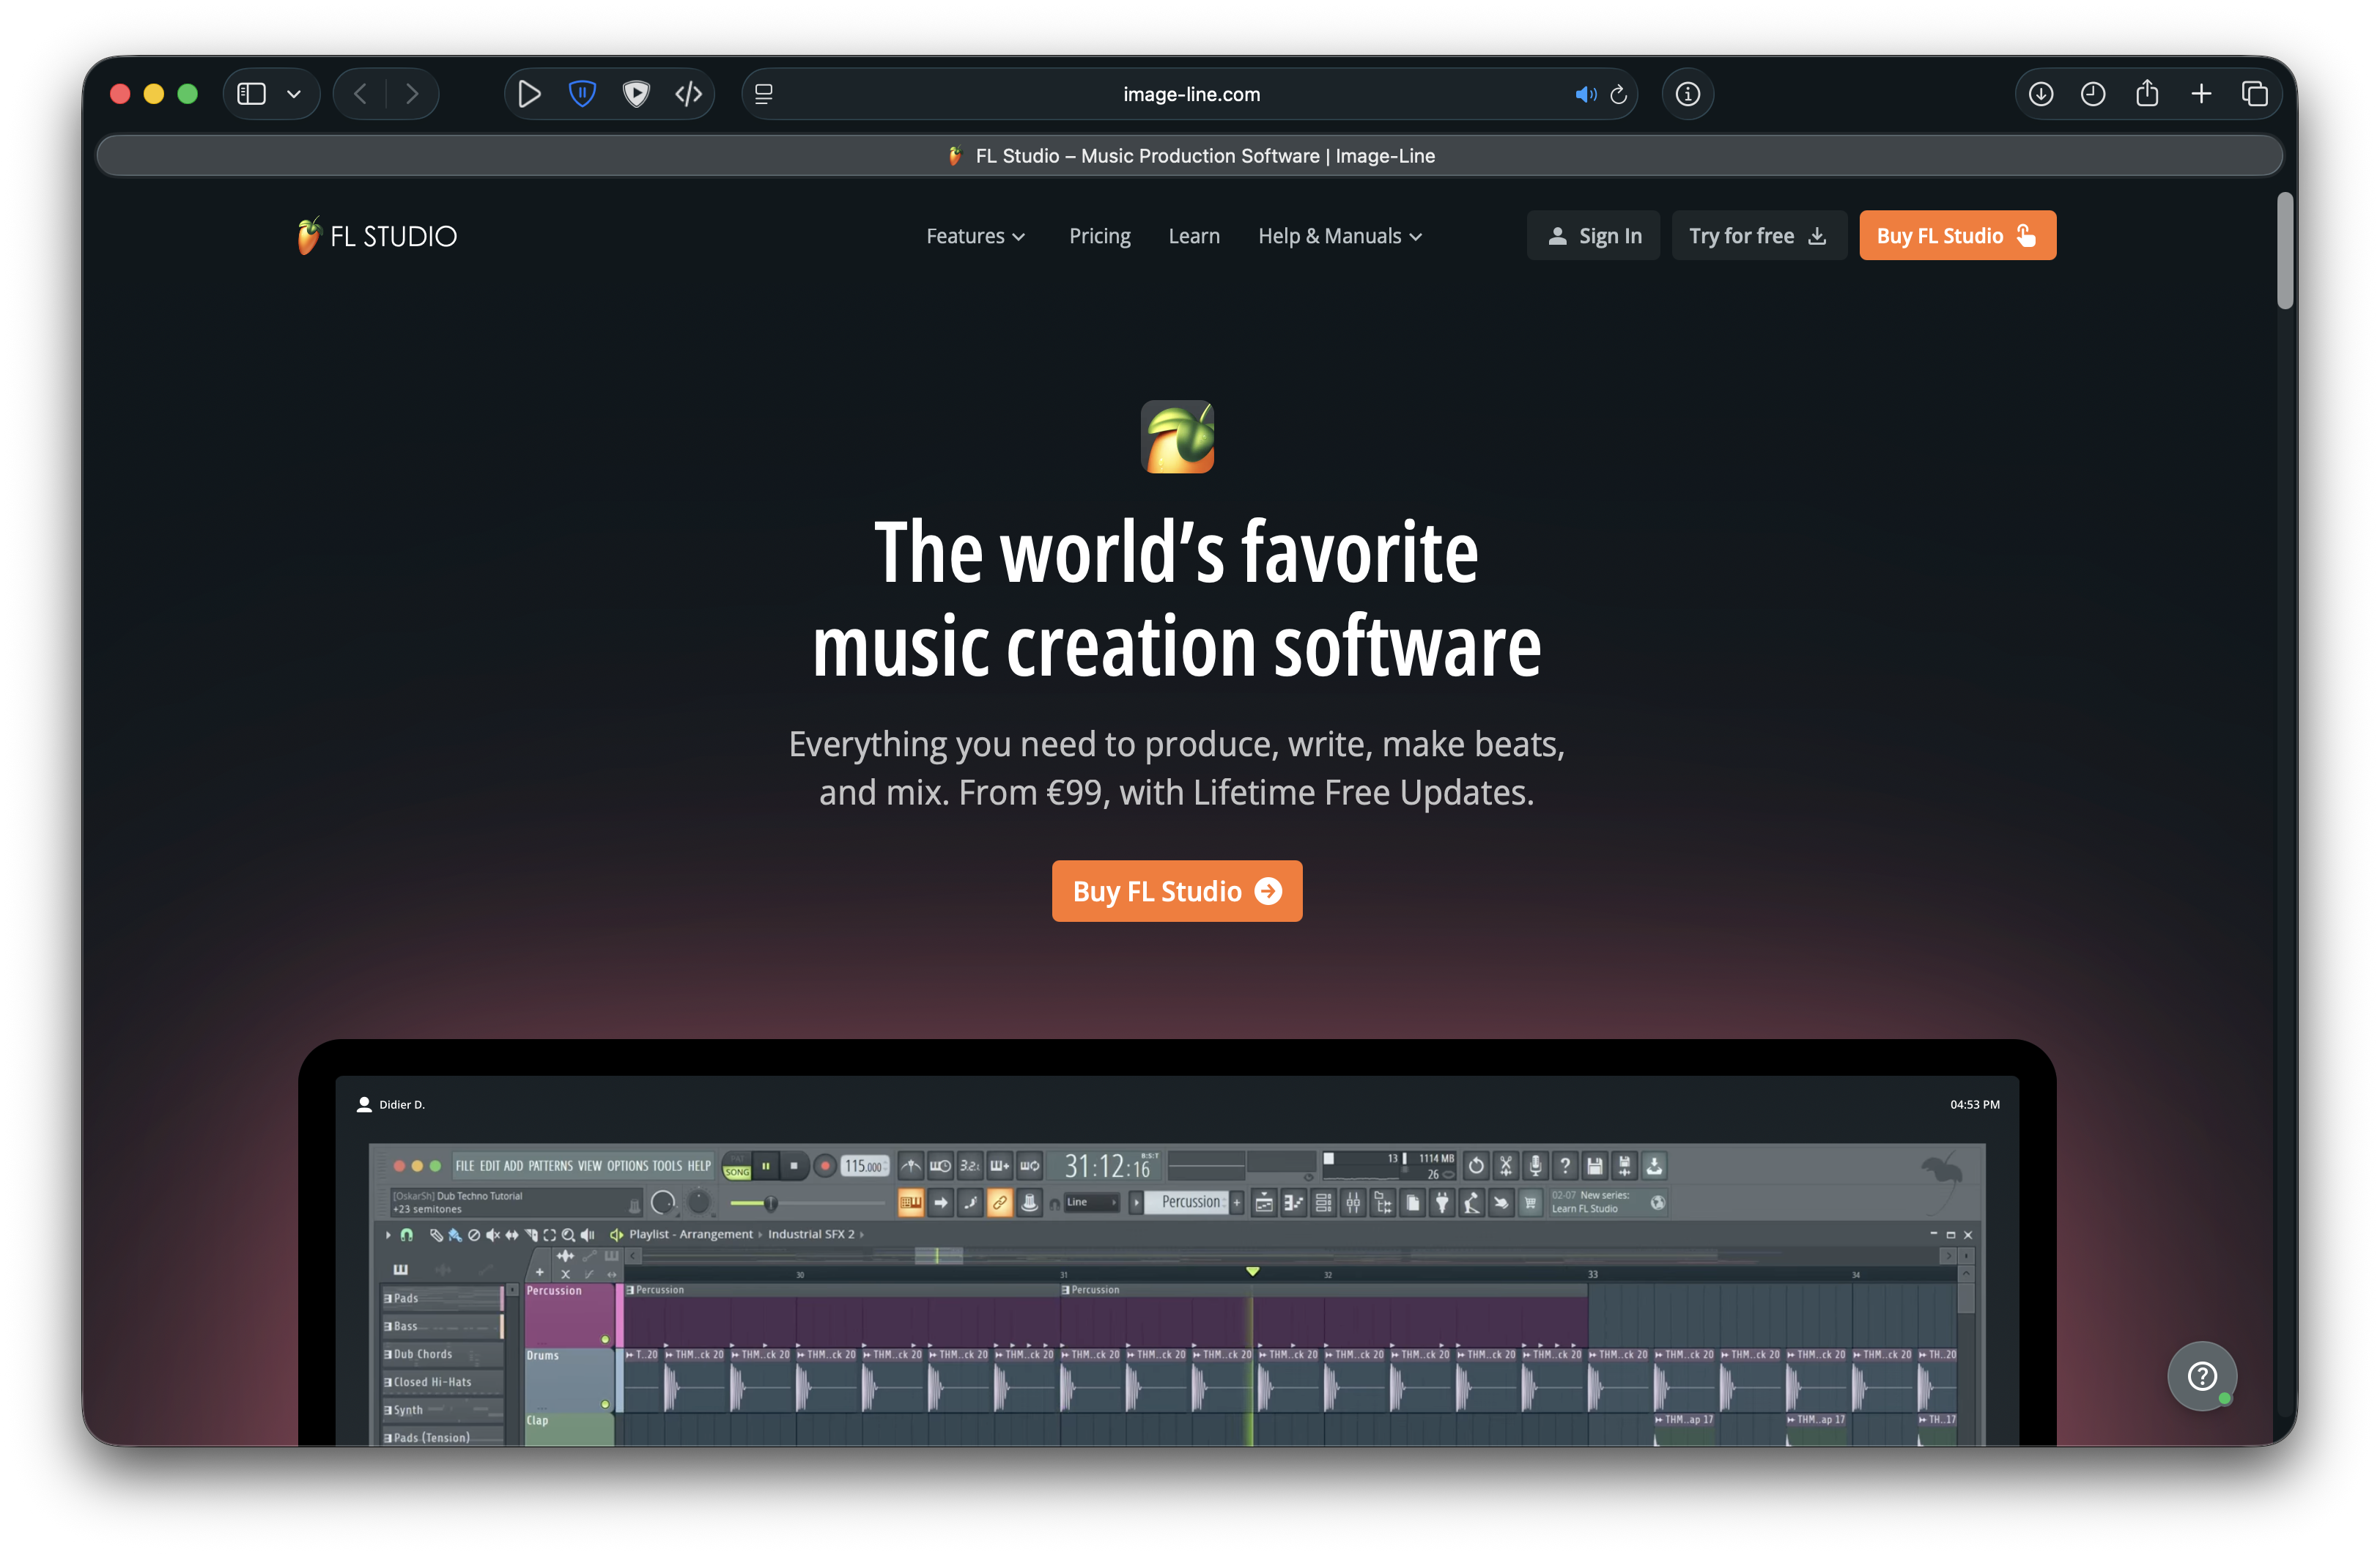Click the plug icon in FL Studio toolbar

(x=1442, y=1203)
